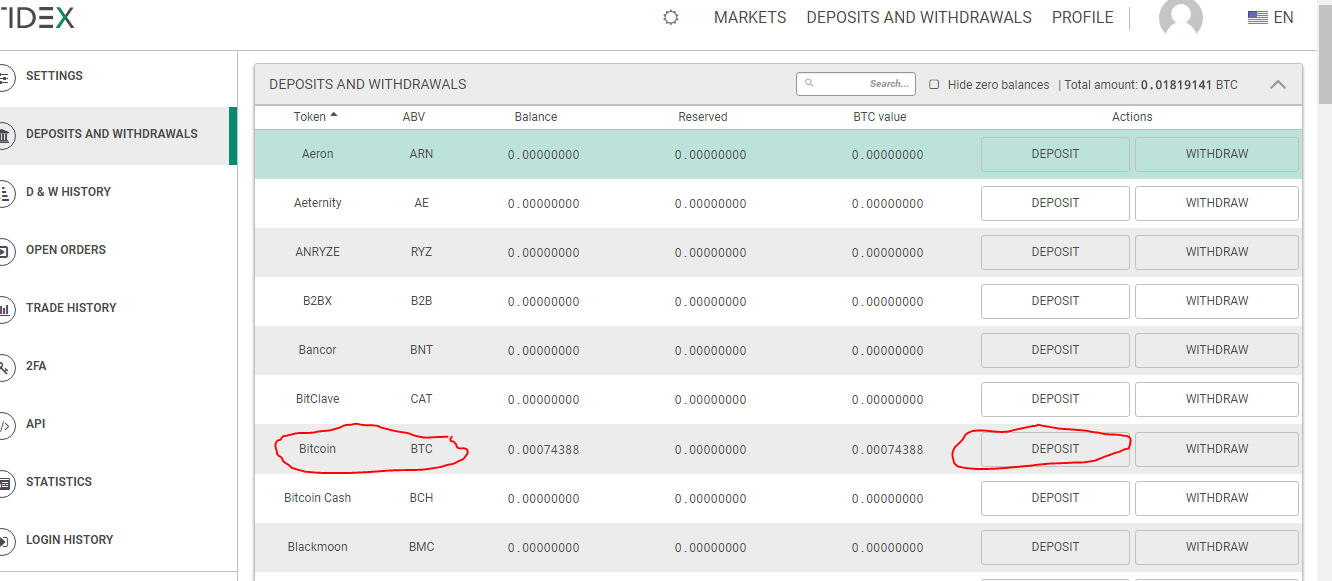Image resolution: width=1332 pixels, height=581 pixels.
Task: Select the Bitcoin token name
Action: click(x=317, y=449)
